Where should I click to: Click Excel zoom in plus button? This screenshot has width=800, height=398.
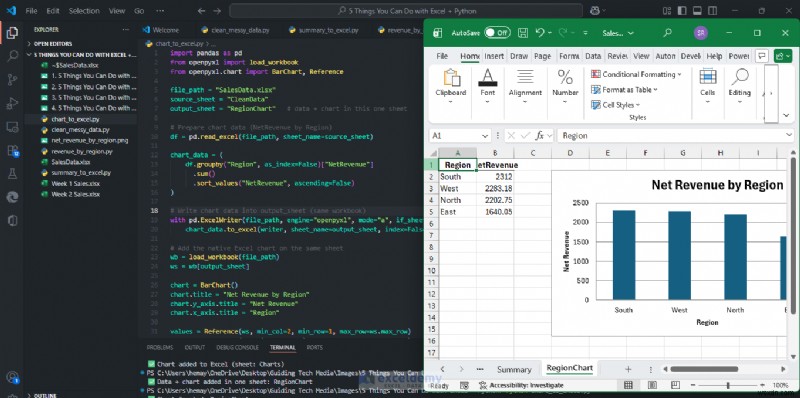762,385
